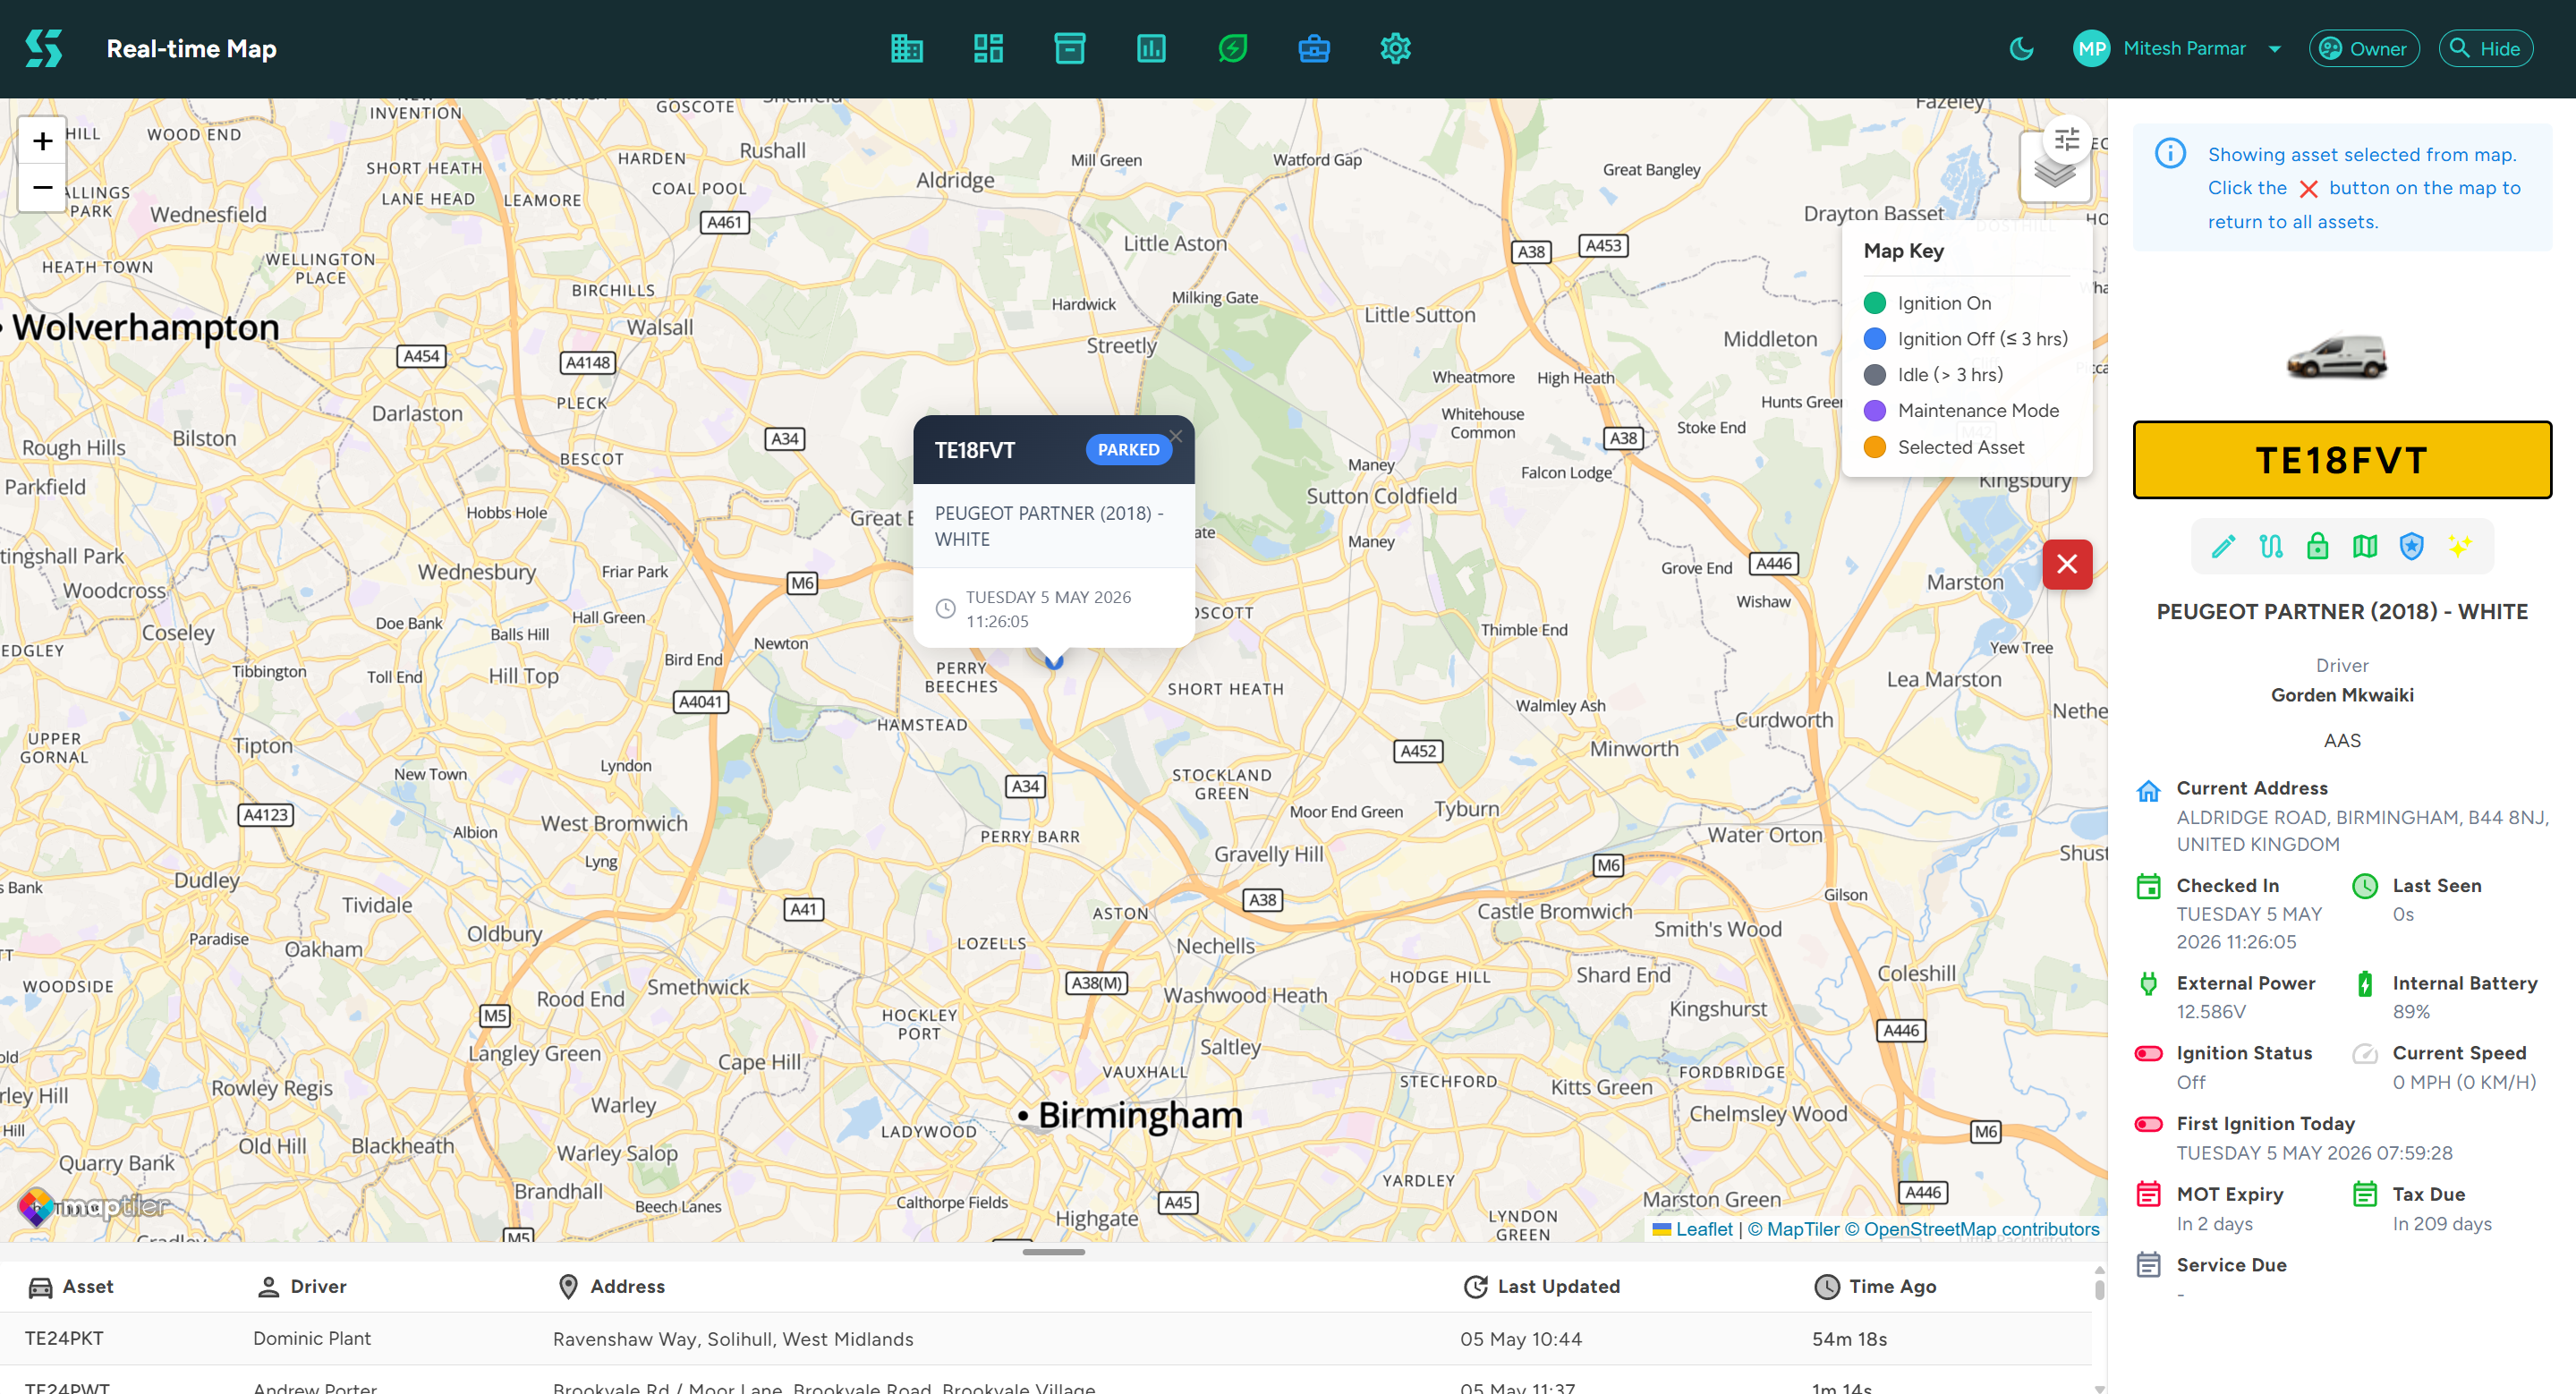Click the journey route icon for asset
This screenshot has width=2576, height=1394.
(2270, 546)
